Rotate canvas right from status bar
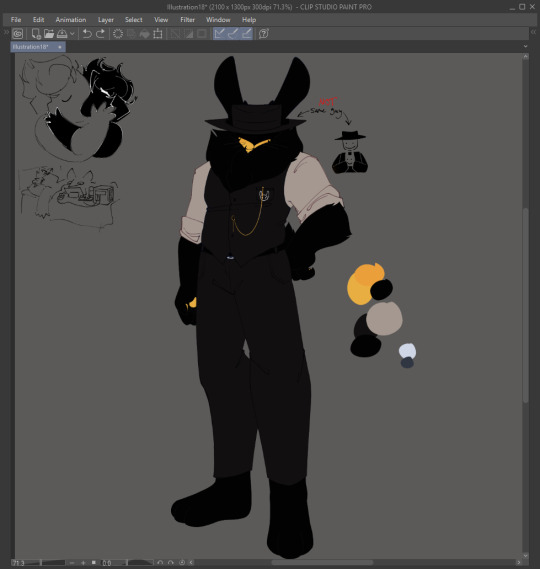 [171, 562]
